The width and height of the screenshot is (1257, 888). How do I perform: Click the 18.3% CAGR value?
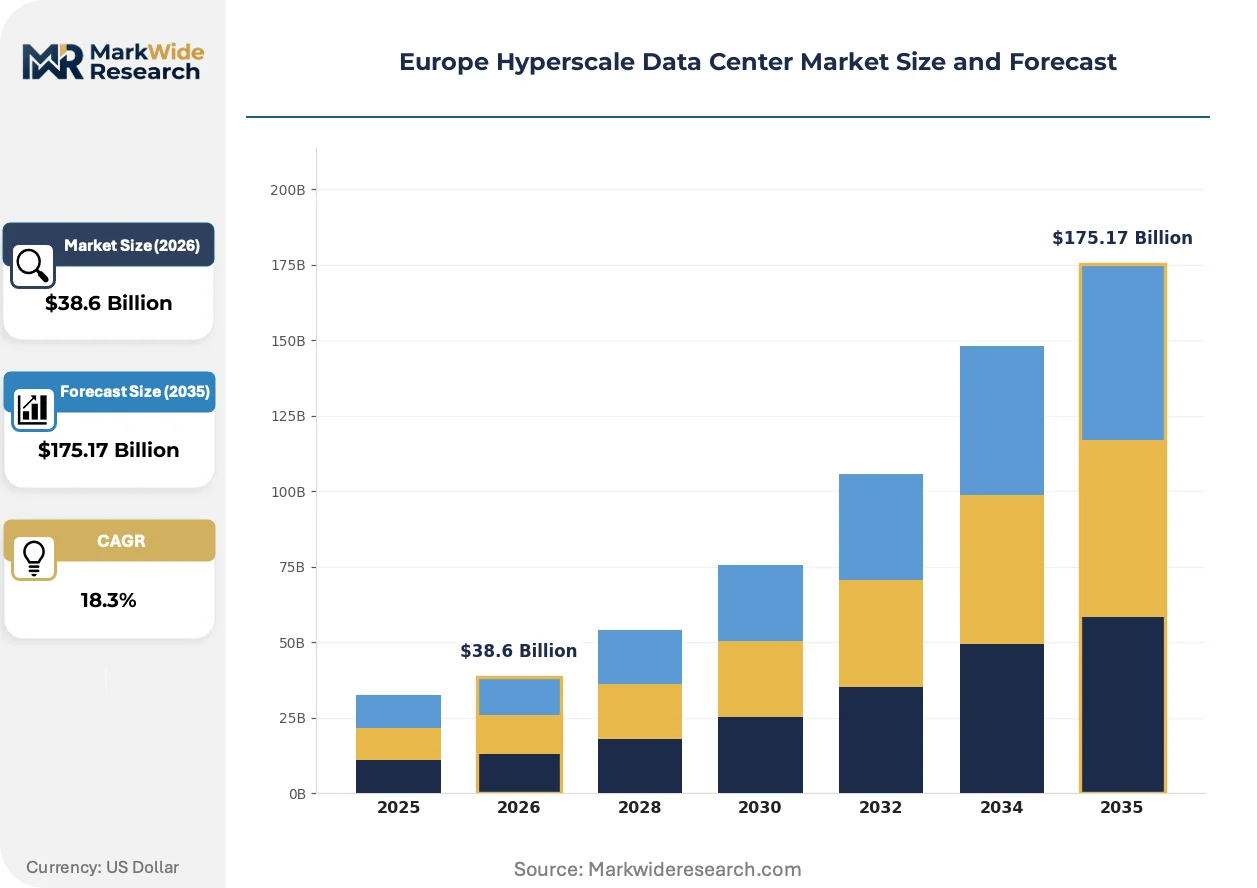click(x=109, y=600)
